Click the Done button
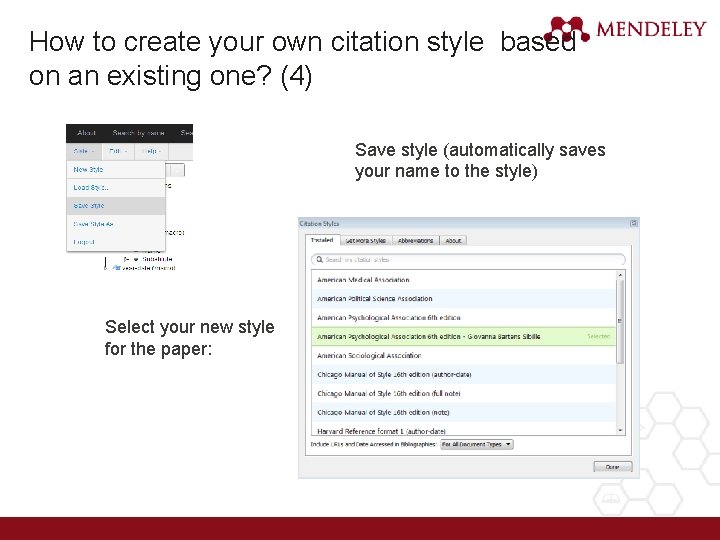 point(613,467)
